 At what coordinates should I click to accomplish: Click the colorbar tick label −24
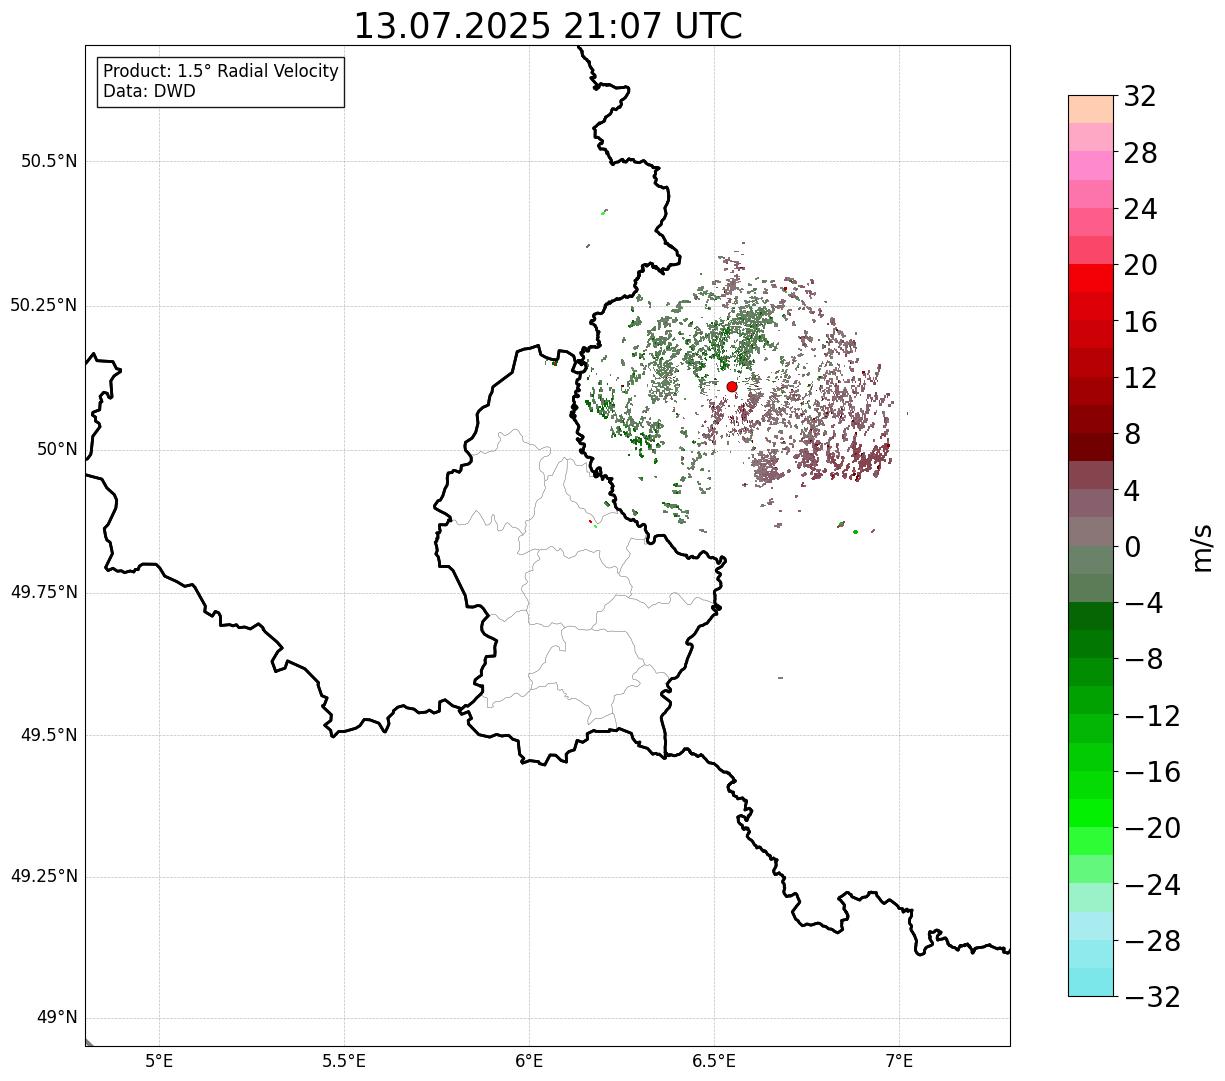(x=1152, y=885)
